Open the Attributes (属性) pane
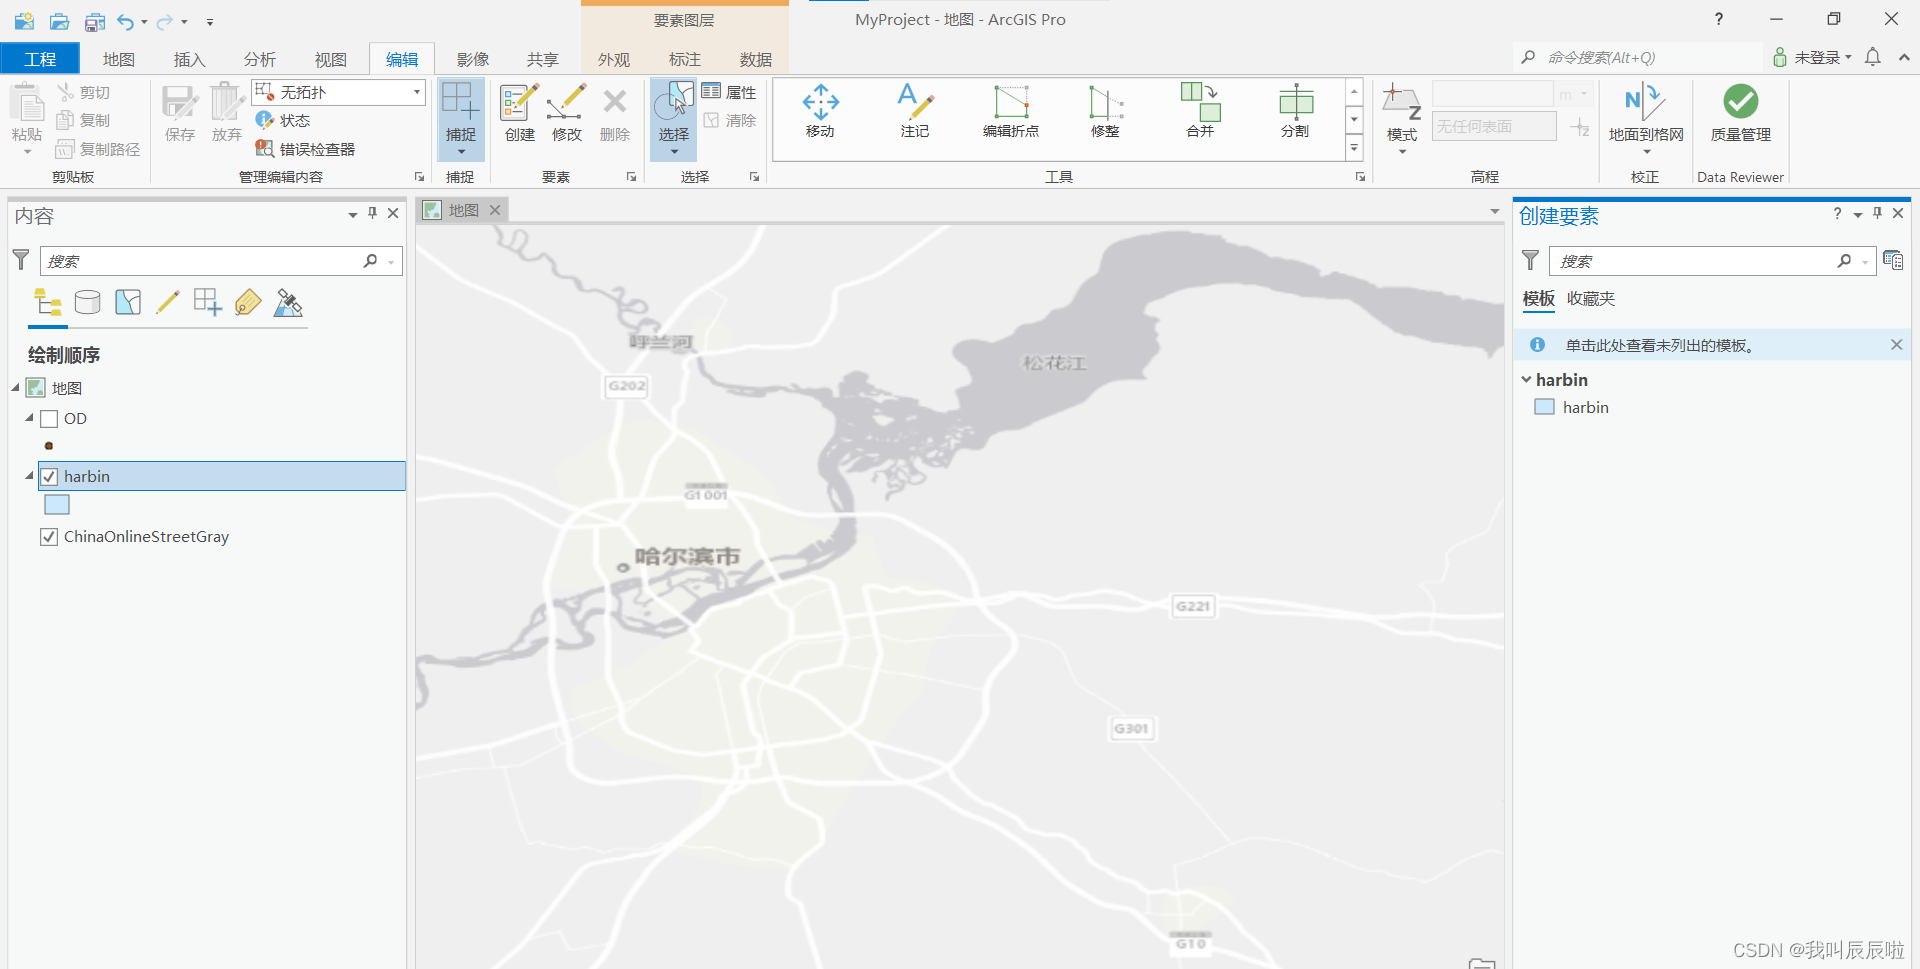This screenshot has height=969, width=1920. (x=729, y=92)
